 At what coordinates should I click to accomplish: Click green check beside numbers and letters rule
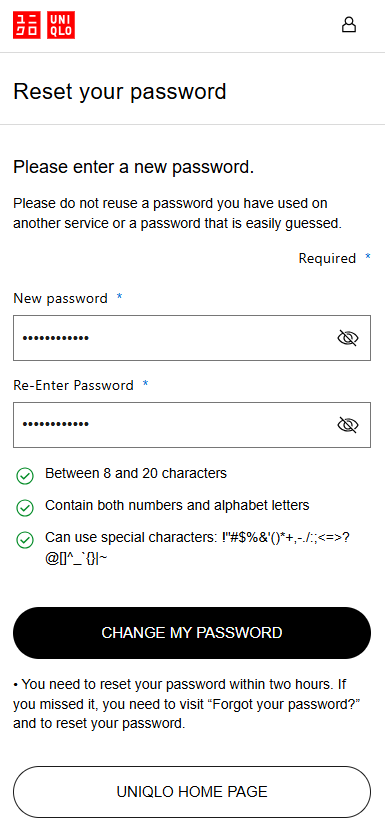(25, 508)
